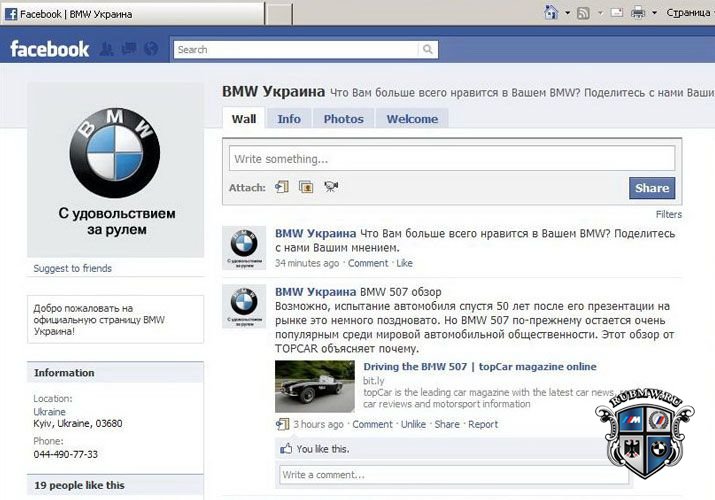Click the search magnifier button
The width and height of the screenshot is (715, 500).
428,49
